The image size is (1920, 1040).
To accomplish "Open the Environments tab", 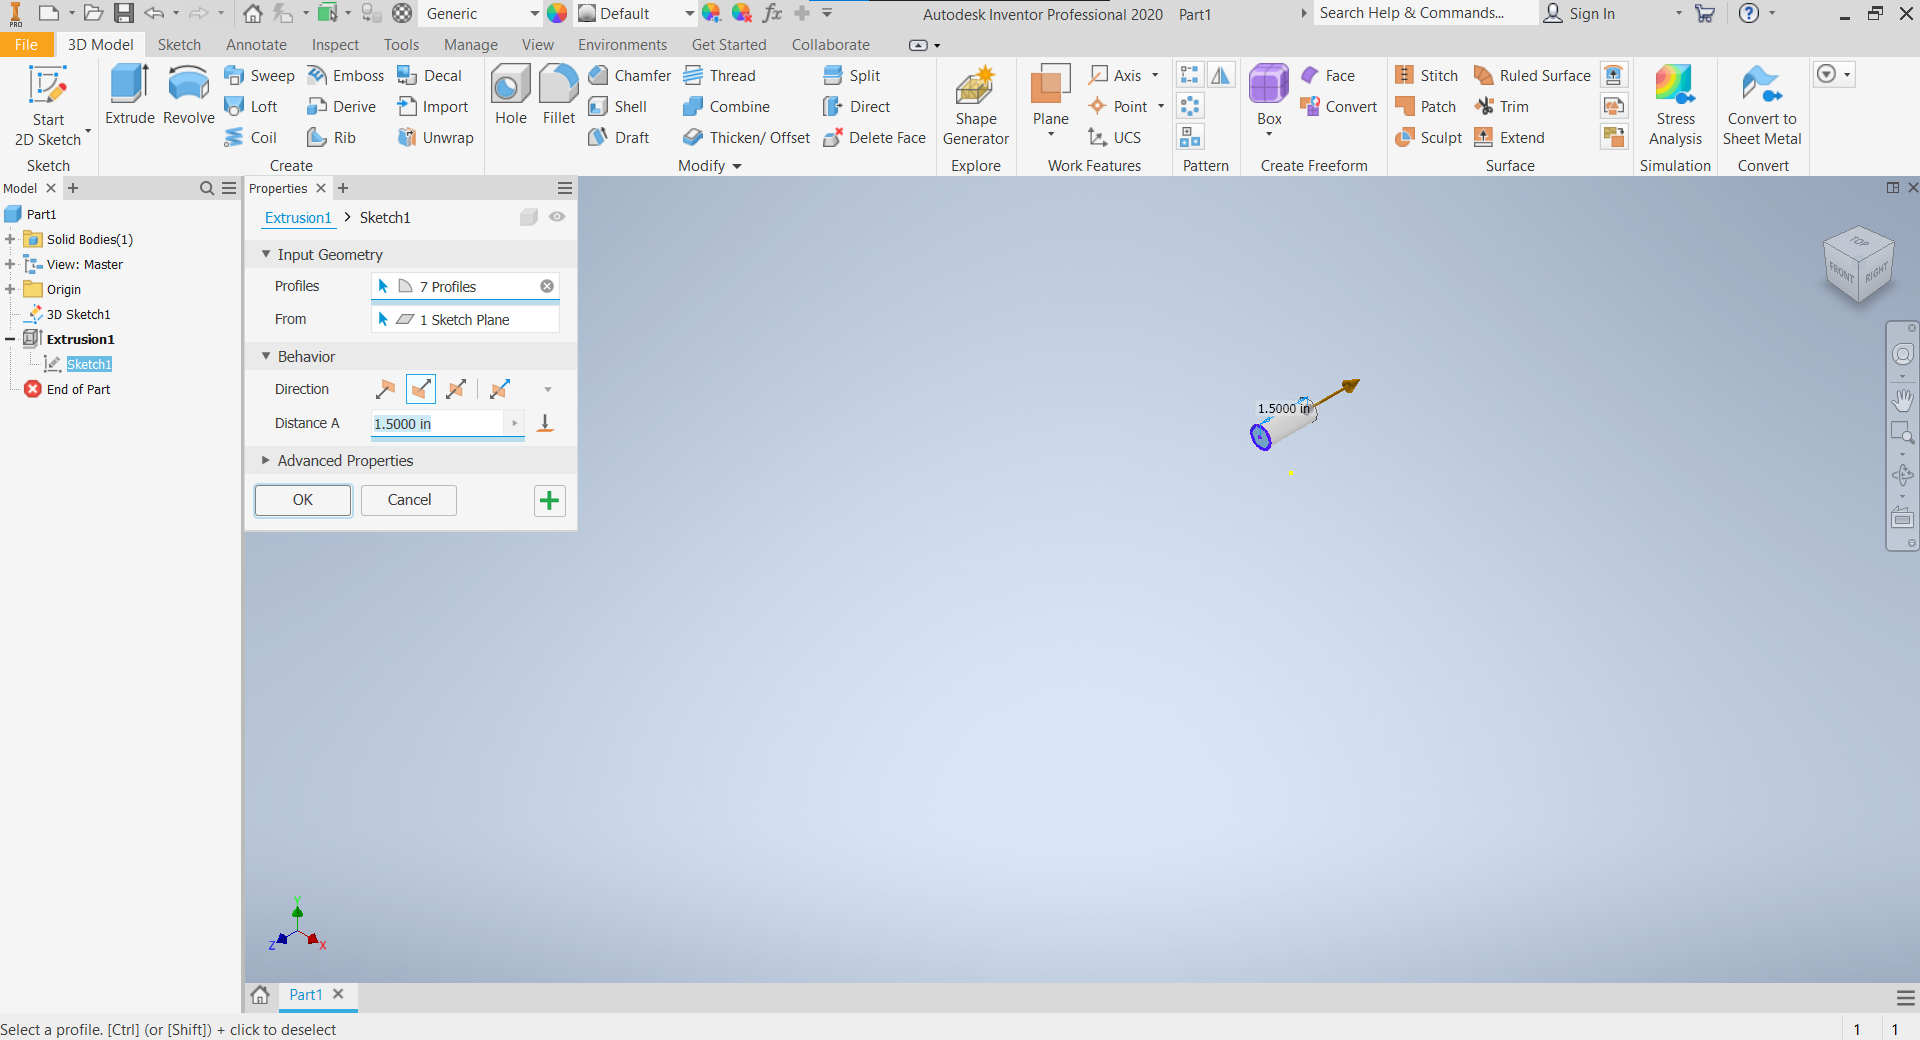I will click(622, 45).
